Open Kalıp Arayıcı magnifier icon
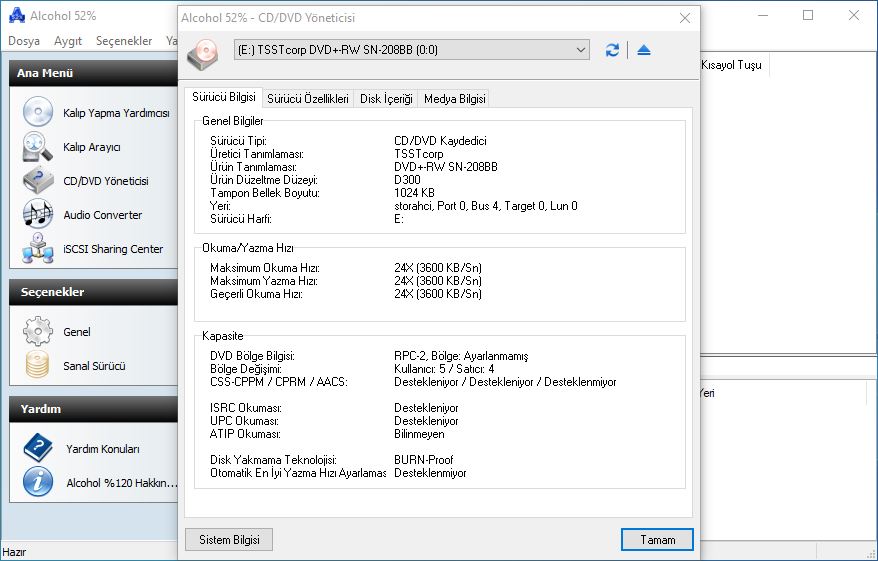Viewport: 878px width, 561px height. [x=38, y=147]
